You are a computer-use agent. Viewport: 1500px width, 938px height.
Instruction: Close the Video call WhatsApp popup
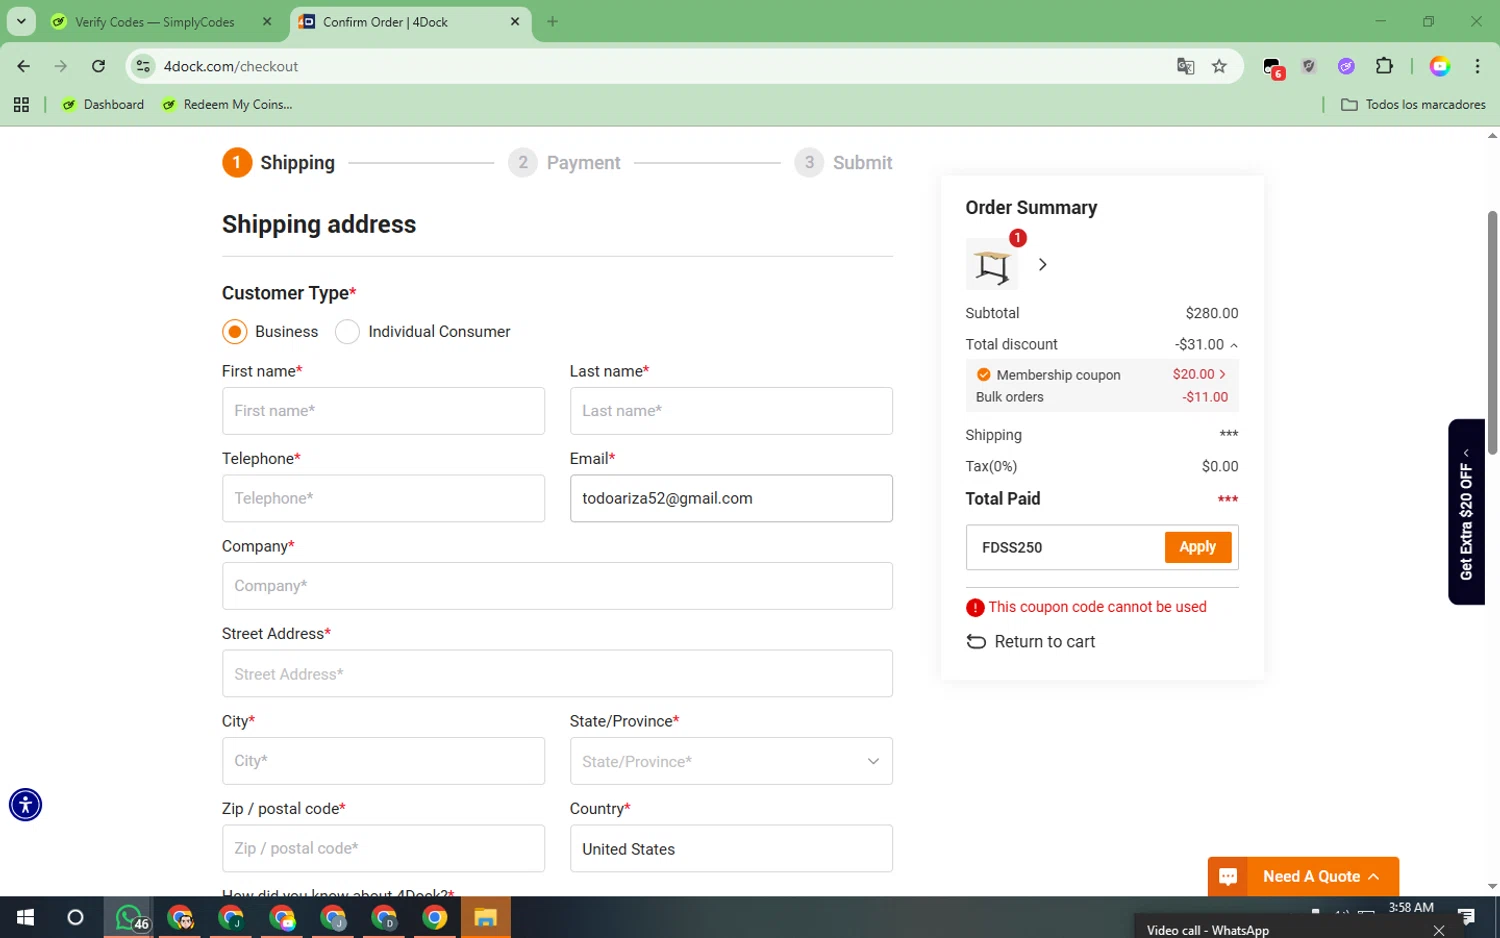[1439, 930]
